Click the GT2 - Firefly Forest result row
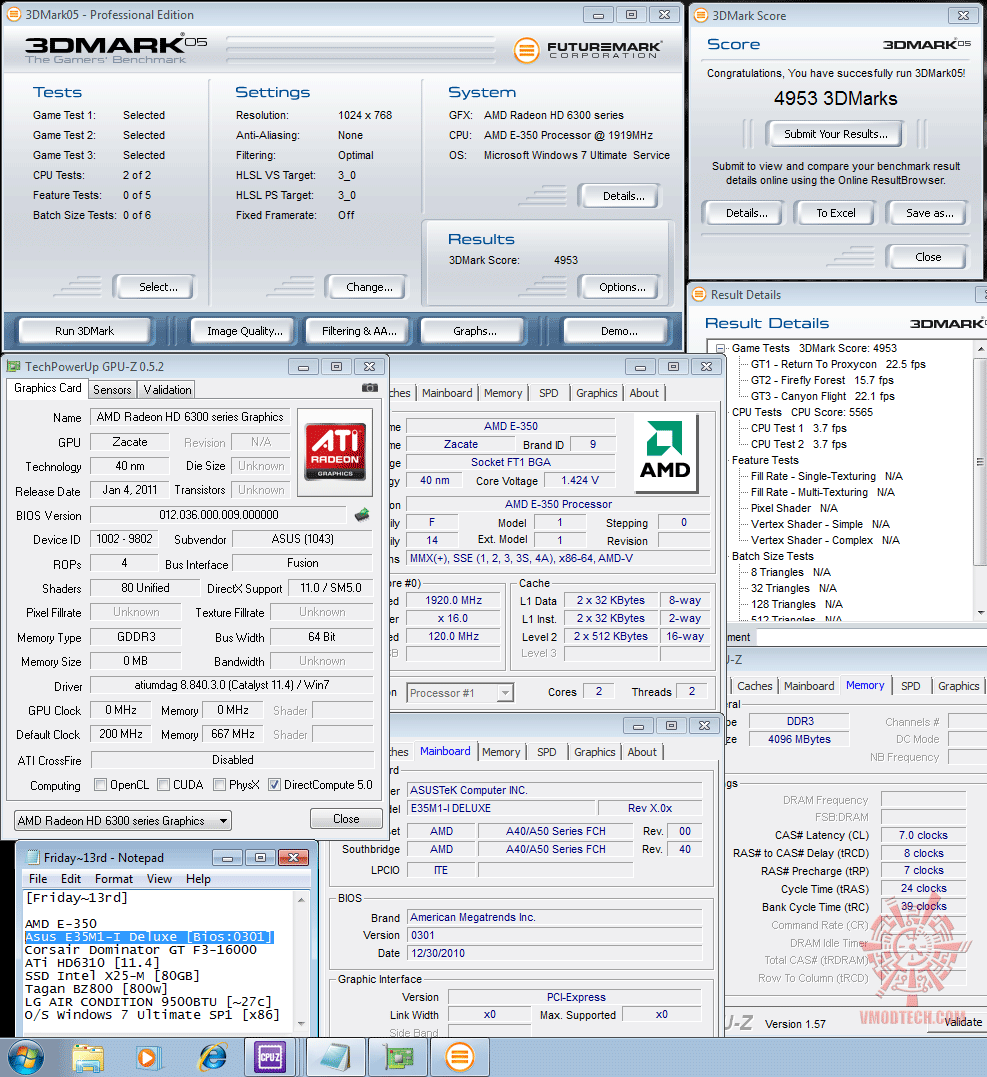 [x=821, y=380]
